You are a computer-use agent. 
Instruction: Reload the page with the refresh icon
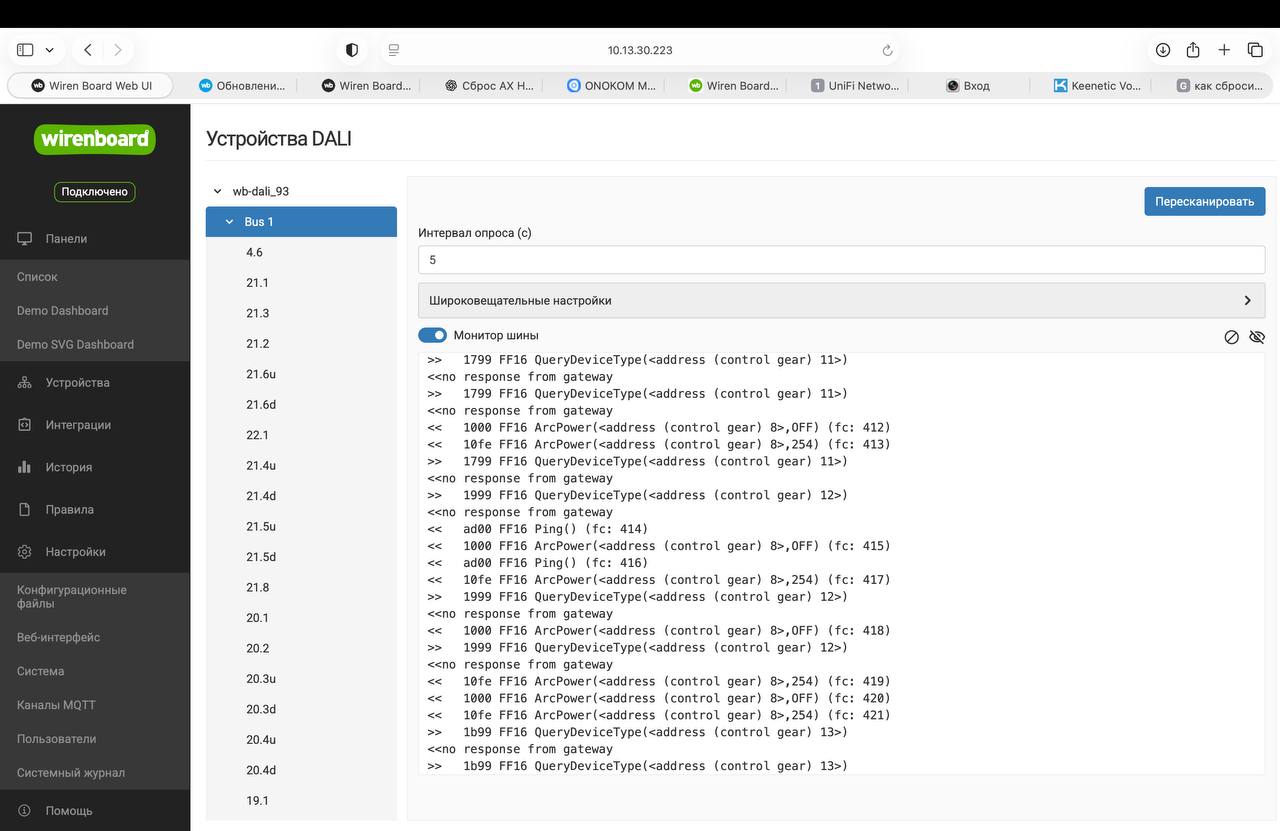pyautogui.click(x=887, y=50)
